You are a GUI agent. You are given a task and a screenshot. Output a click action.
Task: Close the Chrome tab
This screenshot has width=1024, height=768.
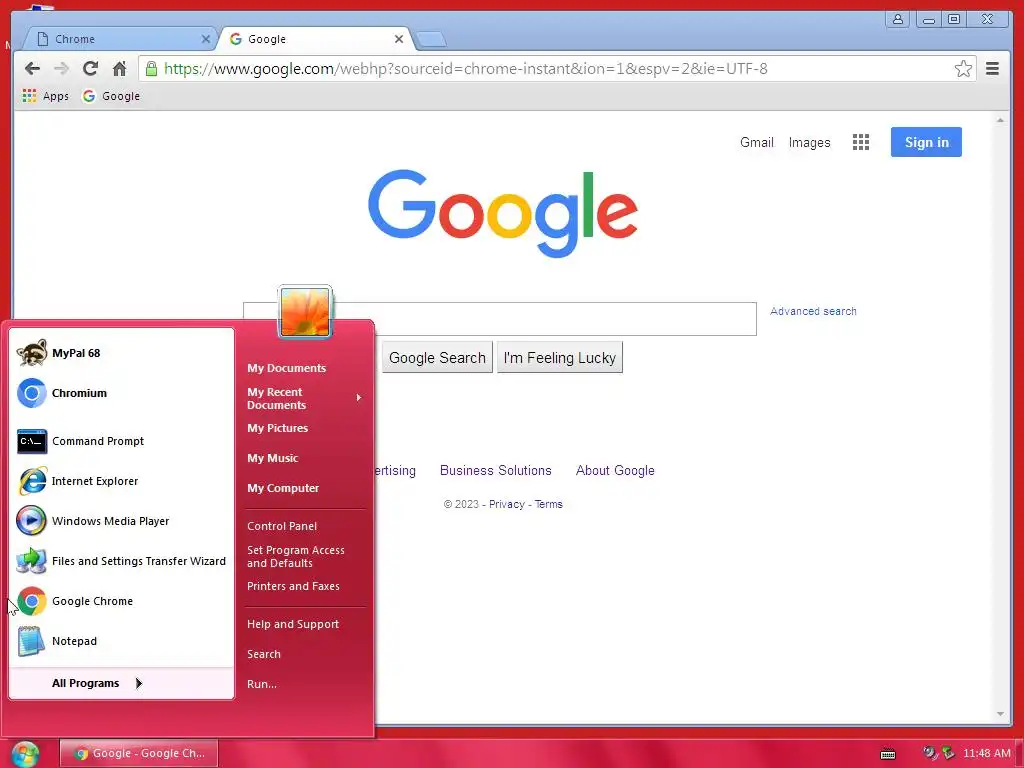tap(205, 39)
